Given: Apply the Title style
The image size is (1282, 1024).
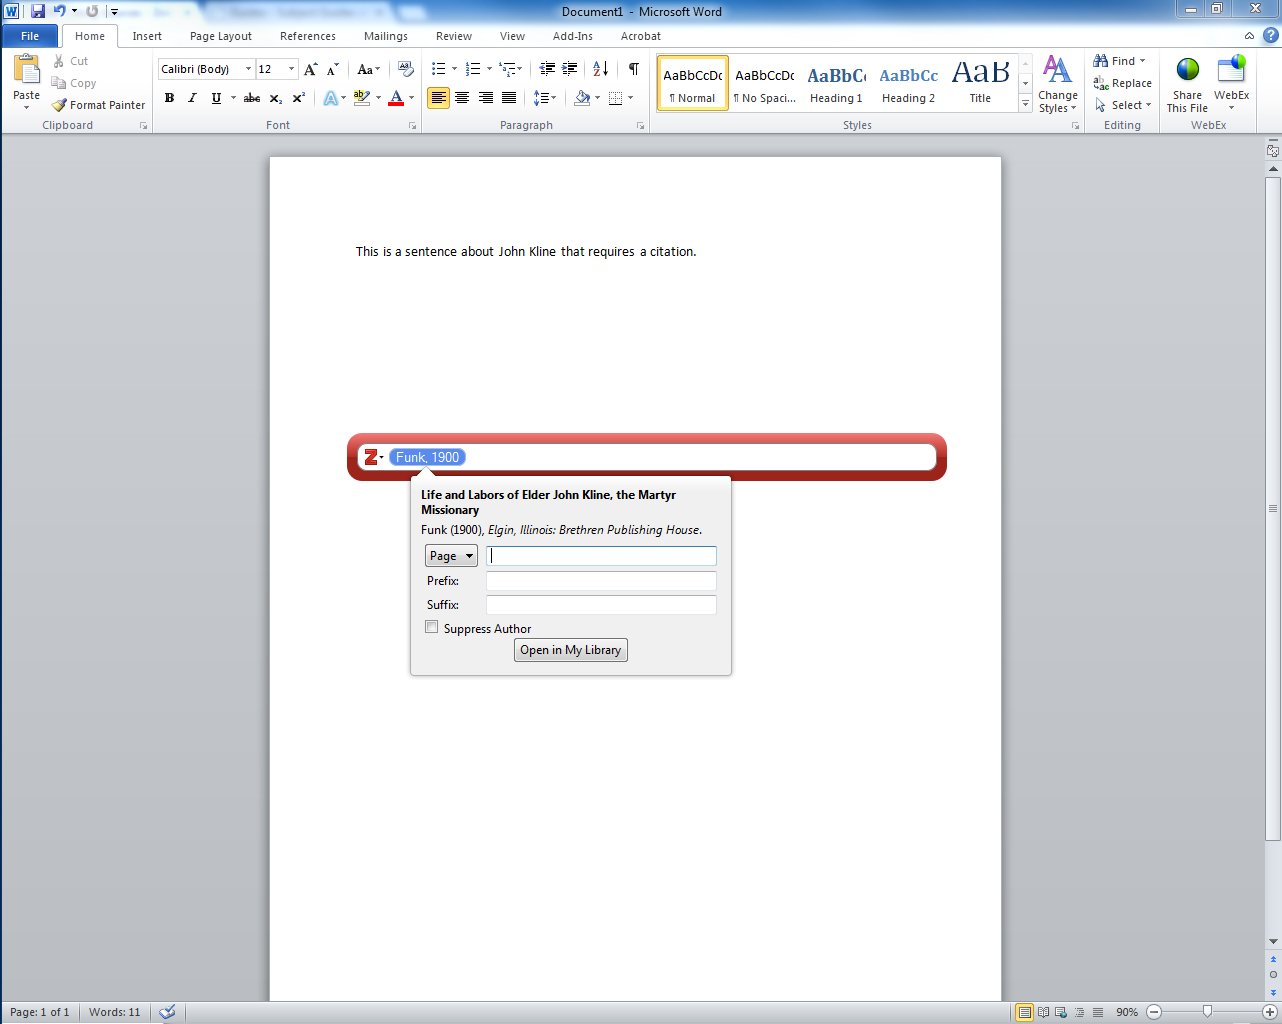Looking at the screenshot, I should [x=980, y=83].
